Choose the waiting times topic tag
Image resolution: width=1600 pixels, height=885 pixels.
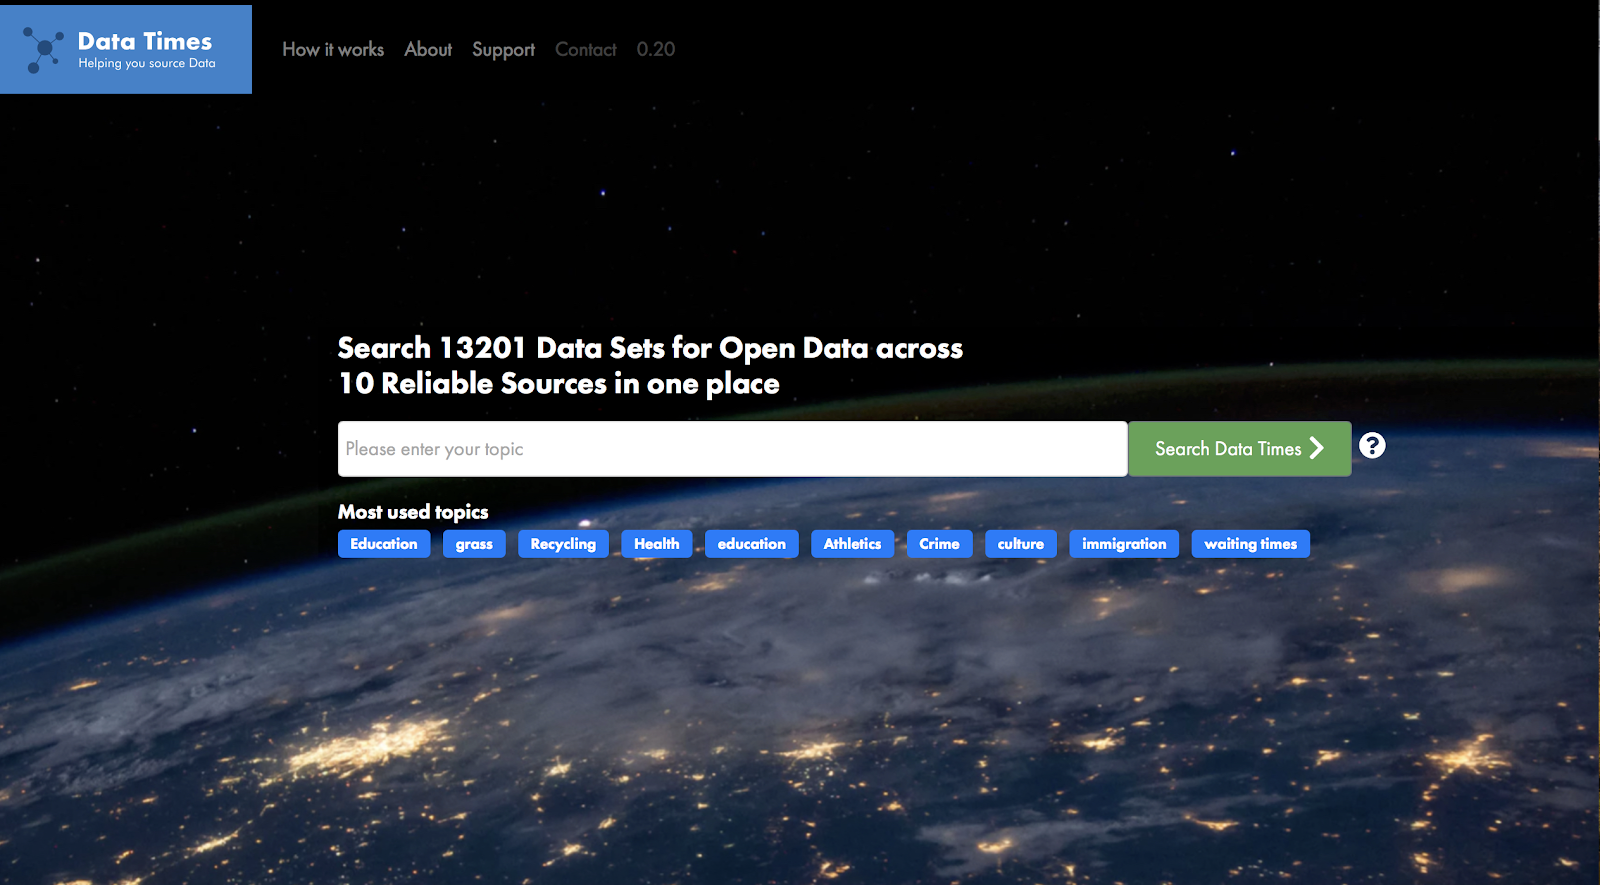(x=1251, y=544)
